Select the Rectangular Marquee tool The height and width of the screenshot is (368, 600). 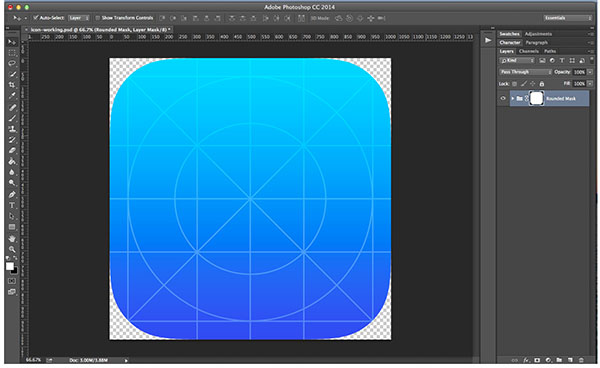click(12, 52)
